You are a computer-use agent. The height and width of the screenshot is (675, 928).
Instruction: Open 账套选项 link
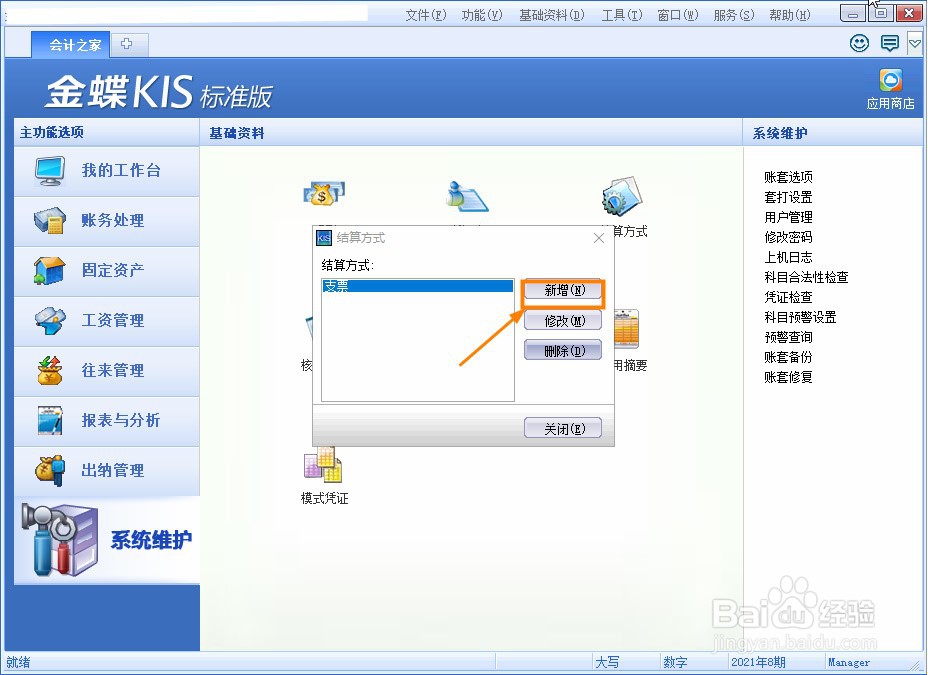788,177
